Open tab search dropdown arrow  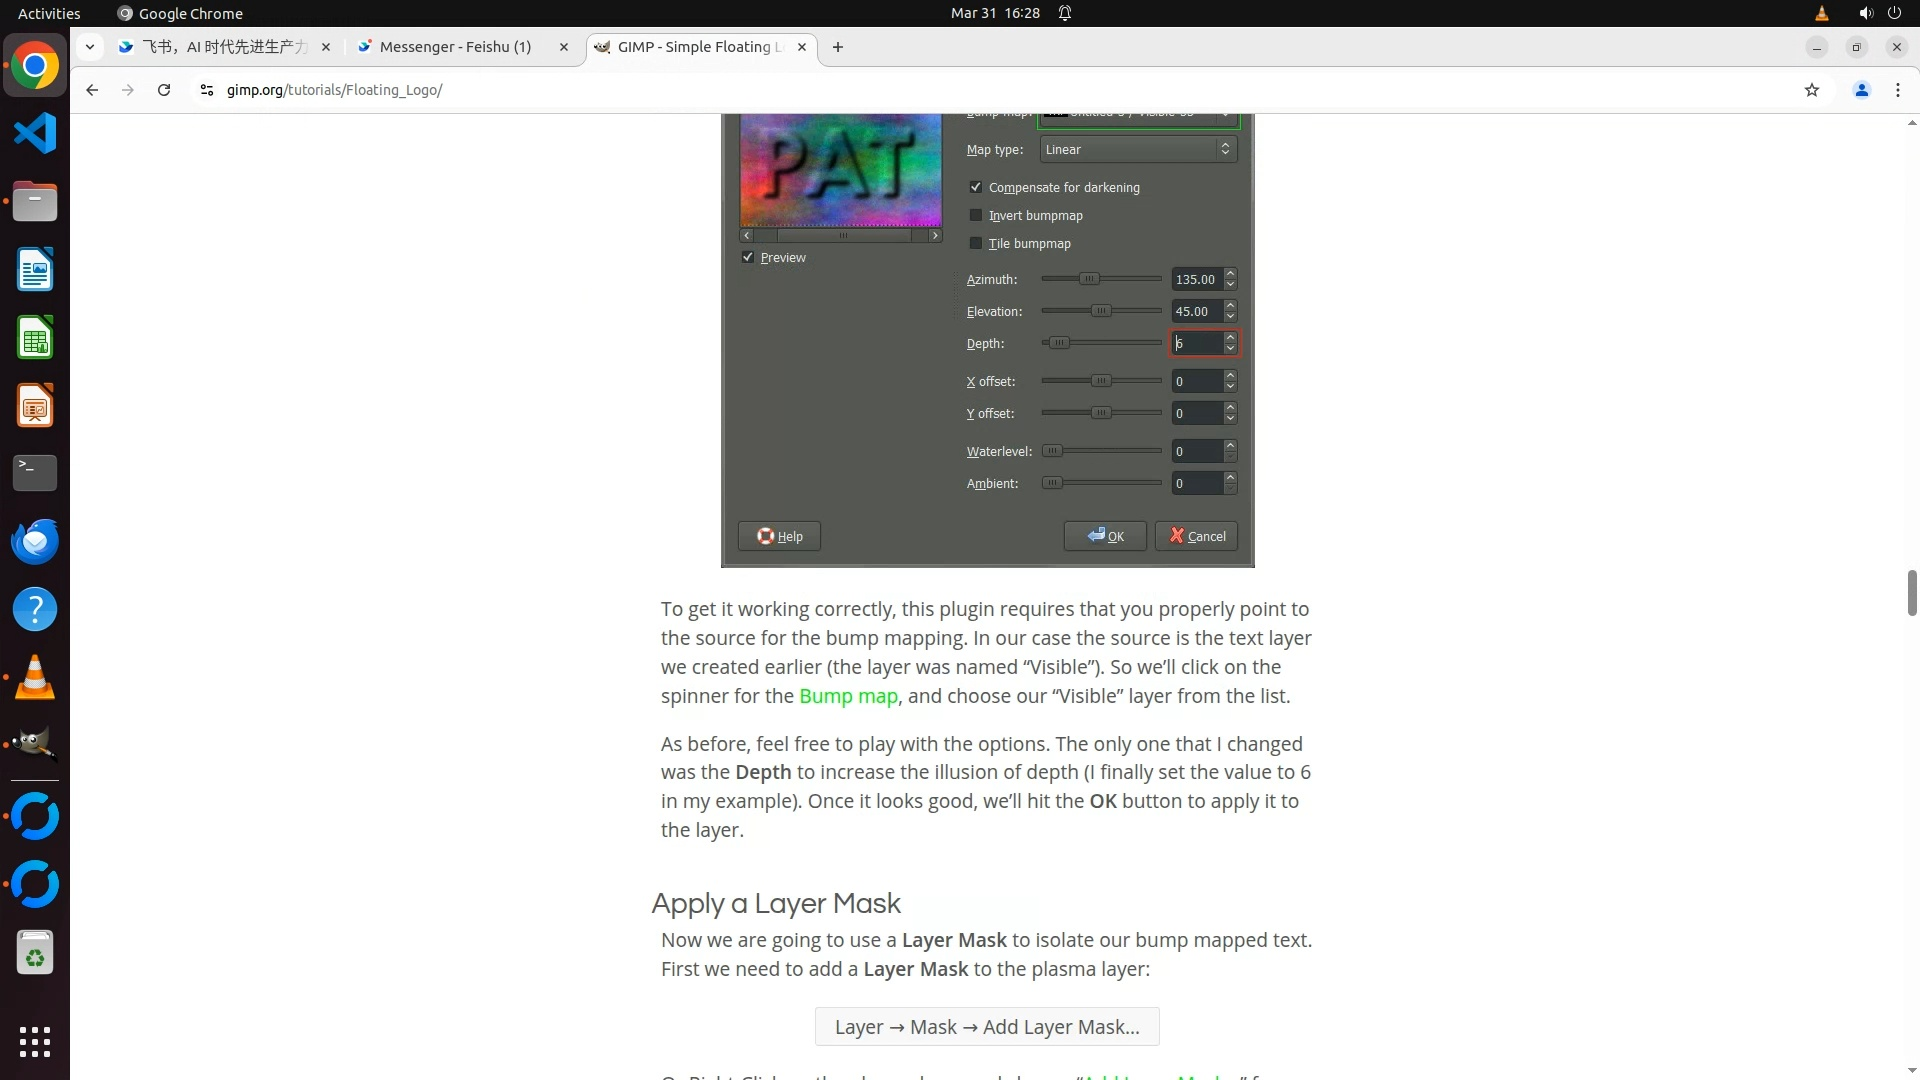(90, 47)
